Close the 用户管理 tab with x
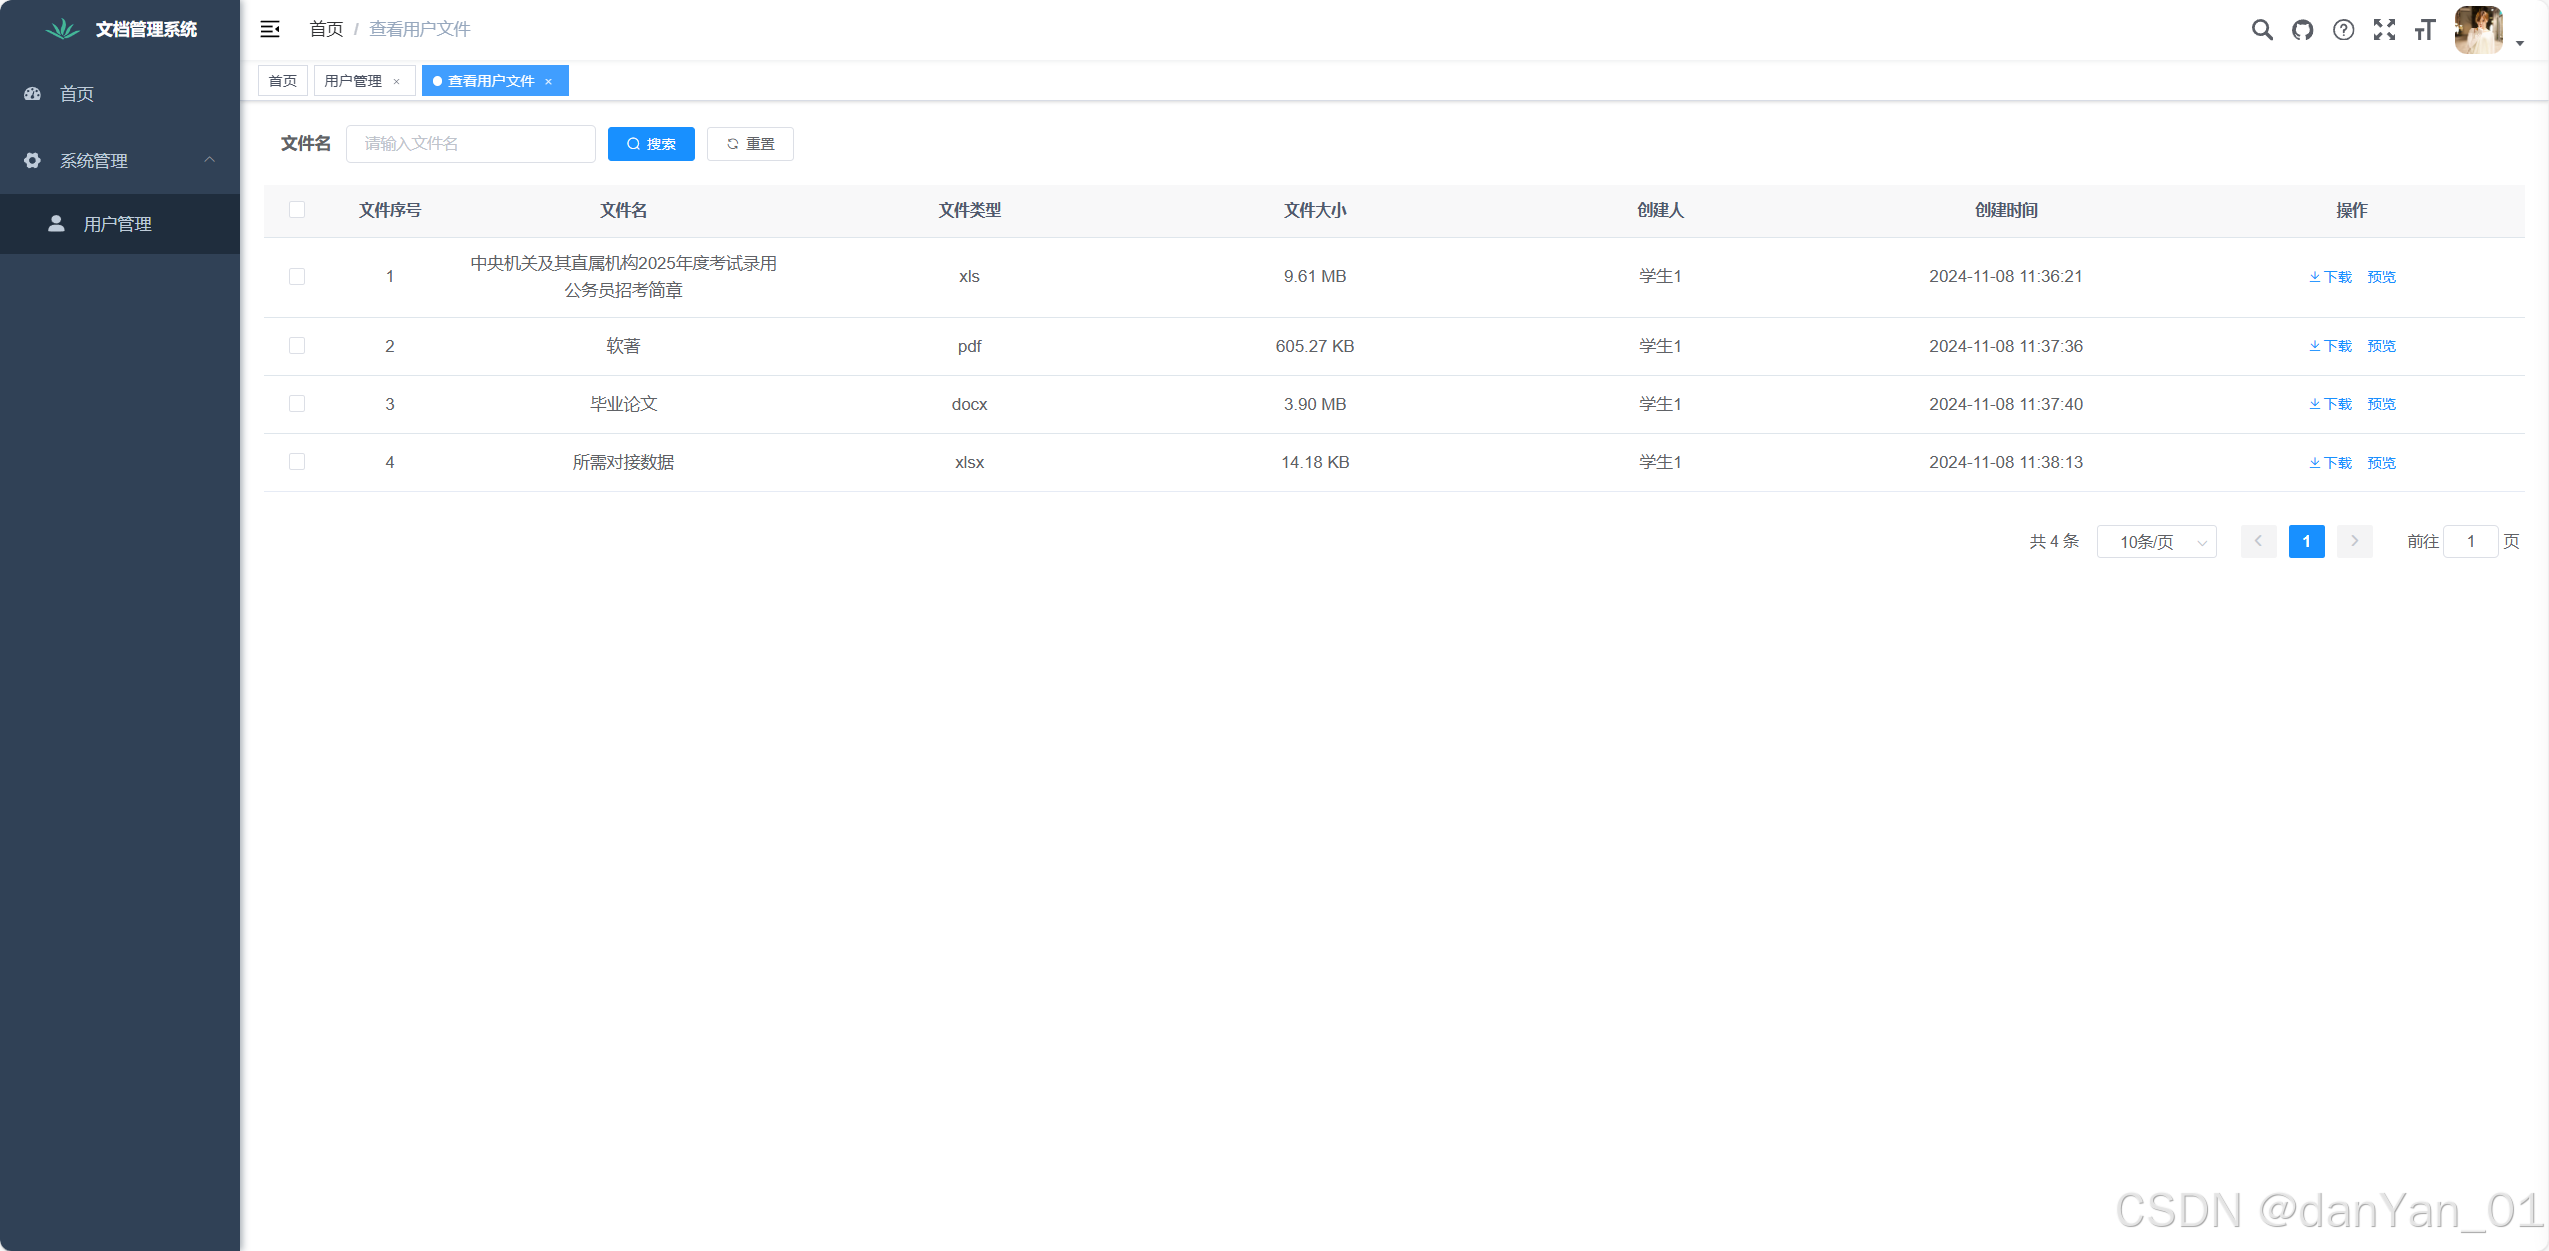Image resolution: width=2549 pixels, height=1251 pixels. 397,81
